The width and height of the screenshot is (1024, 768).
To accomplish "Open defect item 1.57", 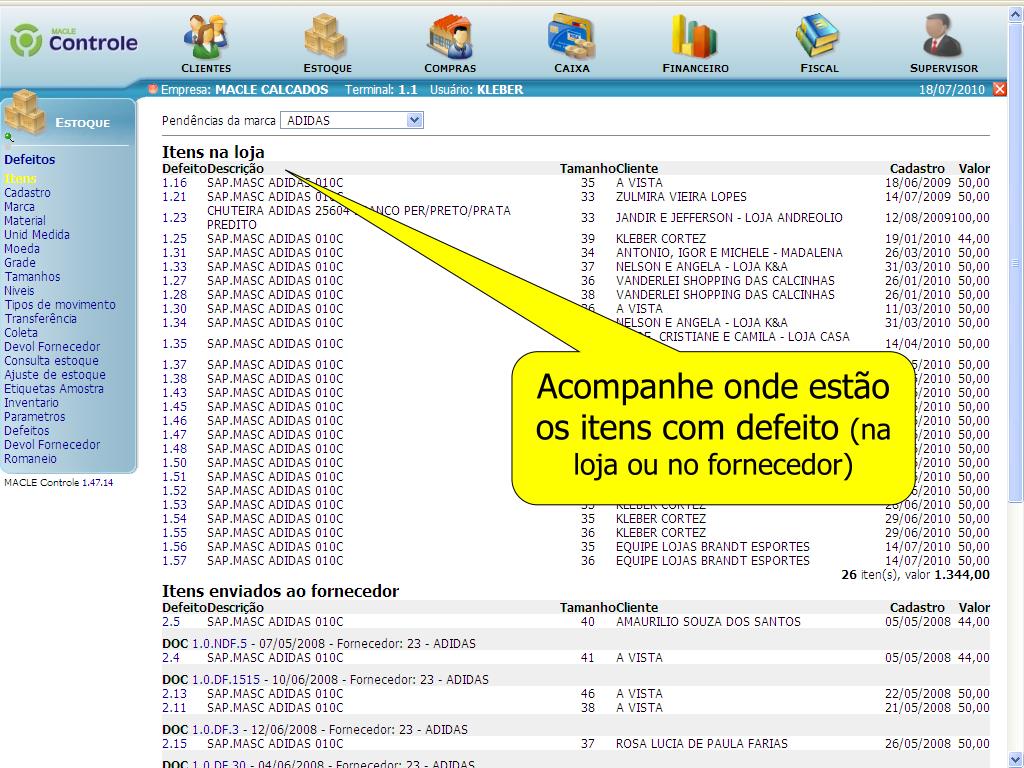I will coord(174,561).
